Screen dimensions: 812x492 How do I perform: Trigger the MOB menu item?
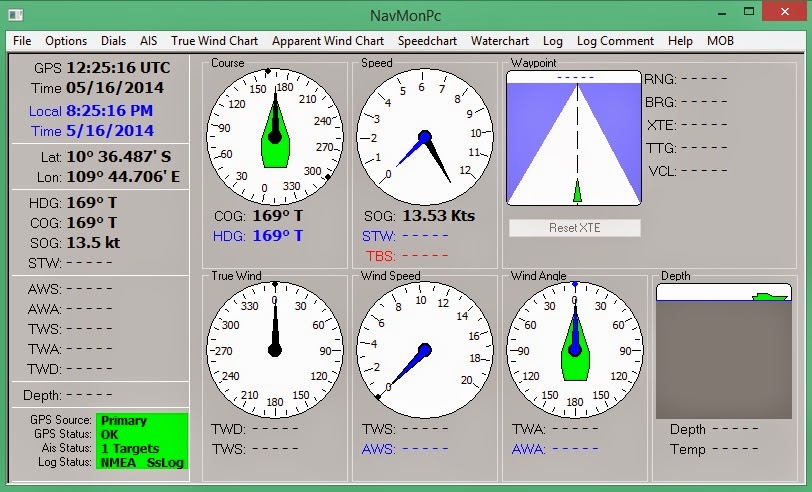(720, 41)
